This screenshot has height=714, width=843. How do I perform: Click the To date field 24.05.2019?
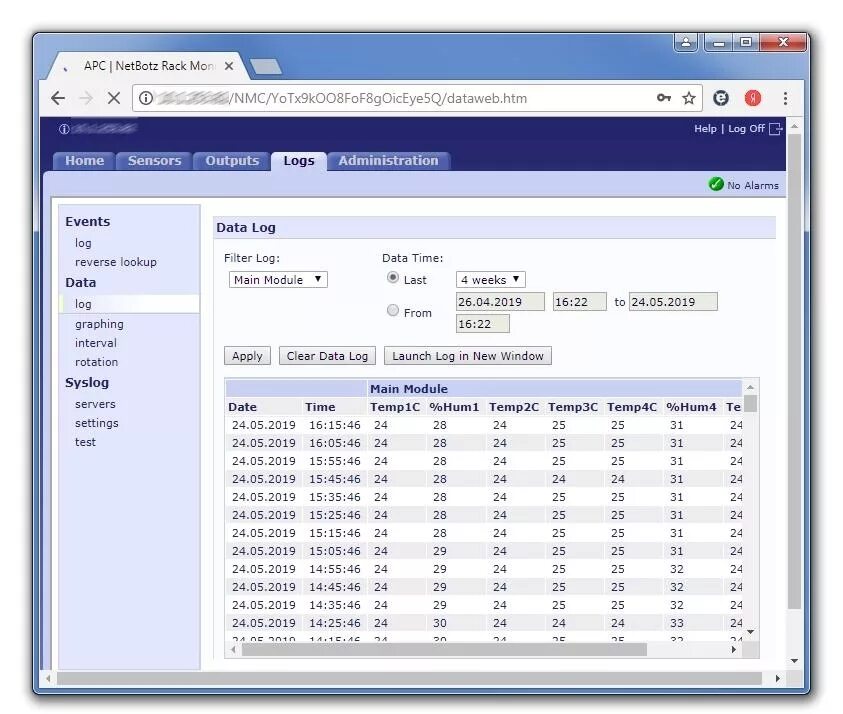673,302
